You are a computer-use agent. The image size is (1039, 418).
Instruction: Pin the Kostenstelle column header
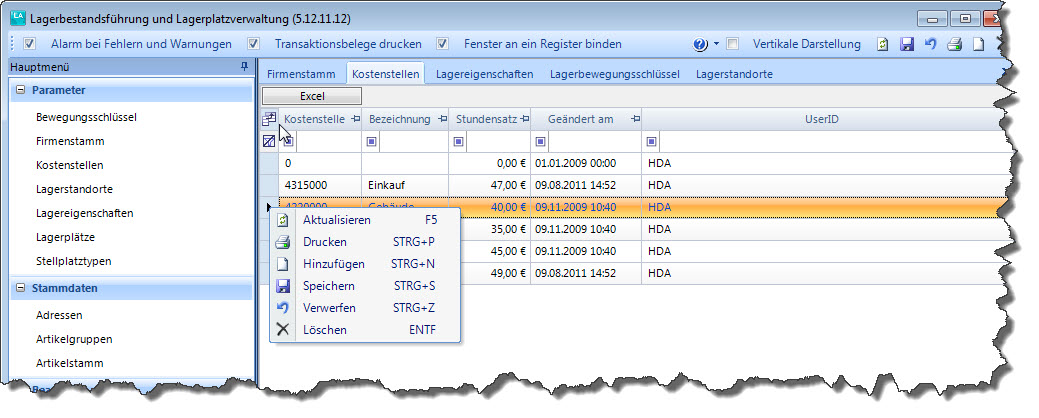[x=353, y=120]
